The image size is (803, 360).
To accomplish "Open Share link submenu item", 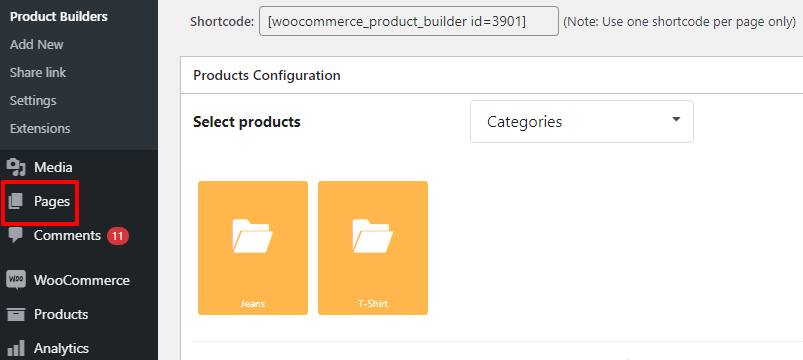I will click(x=38, y=73).
